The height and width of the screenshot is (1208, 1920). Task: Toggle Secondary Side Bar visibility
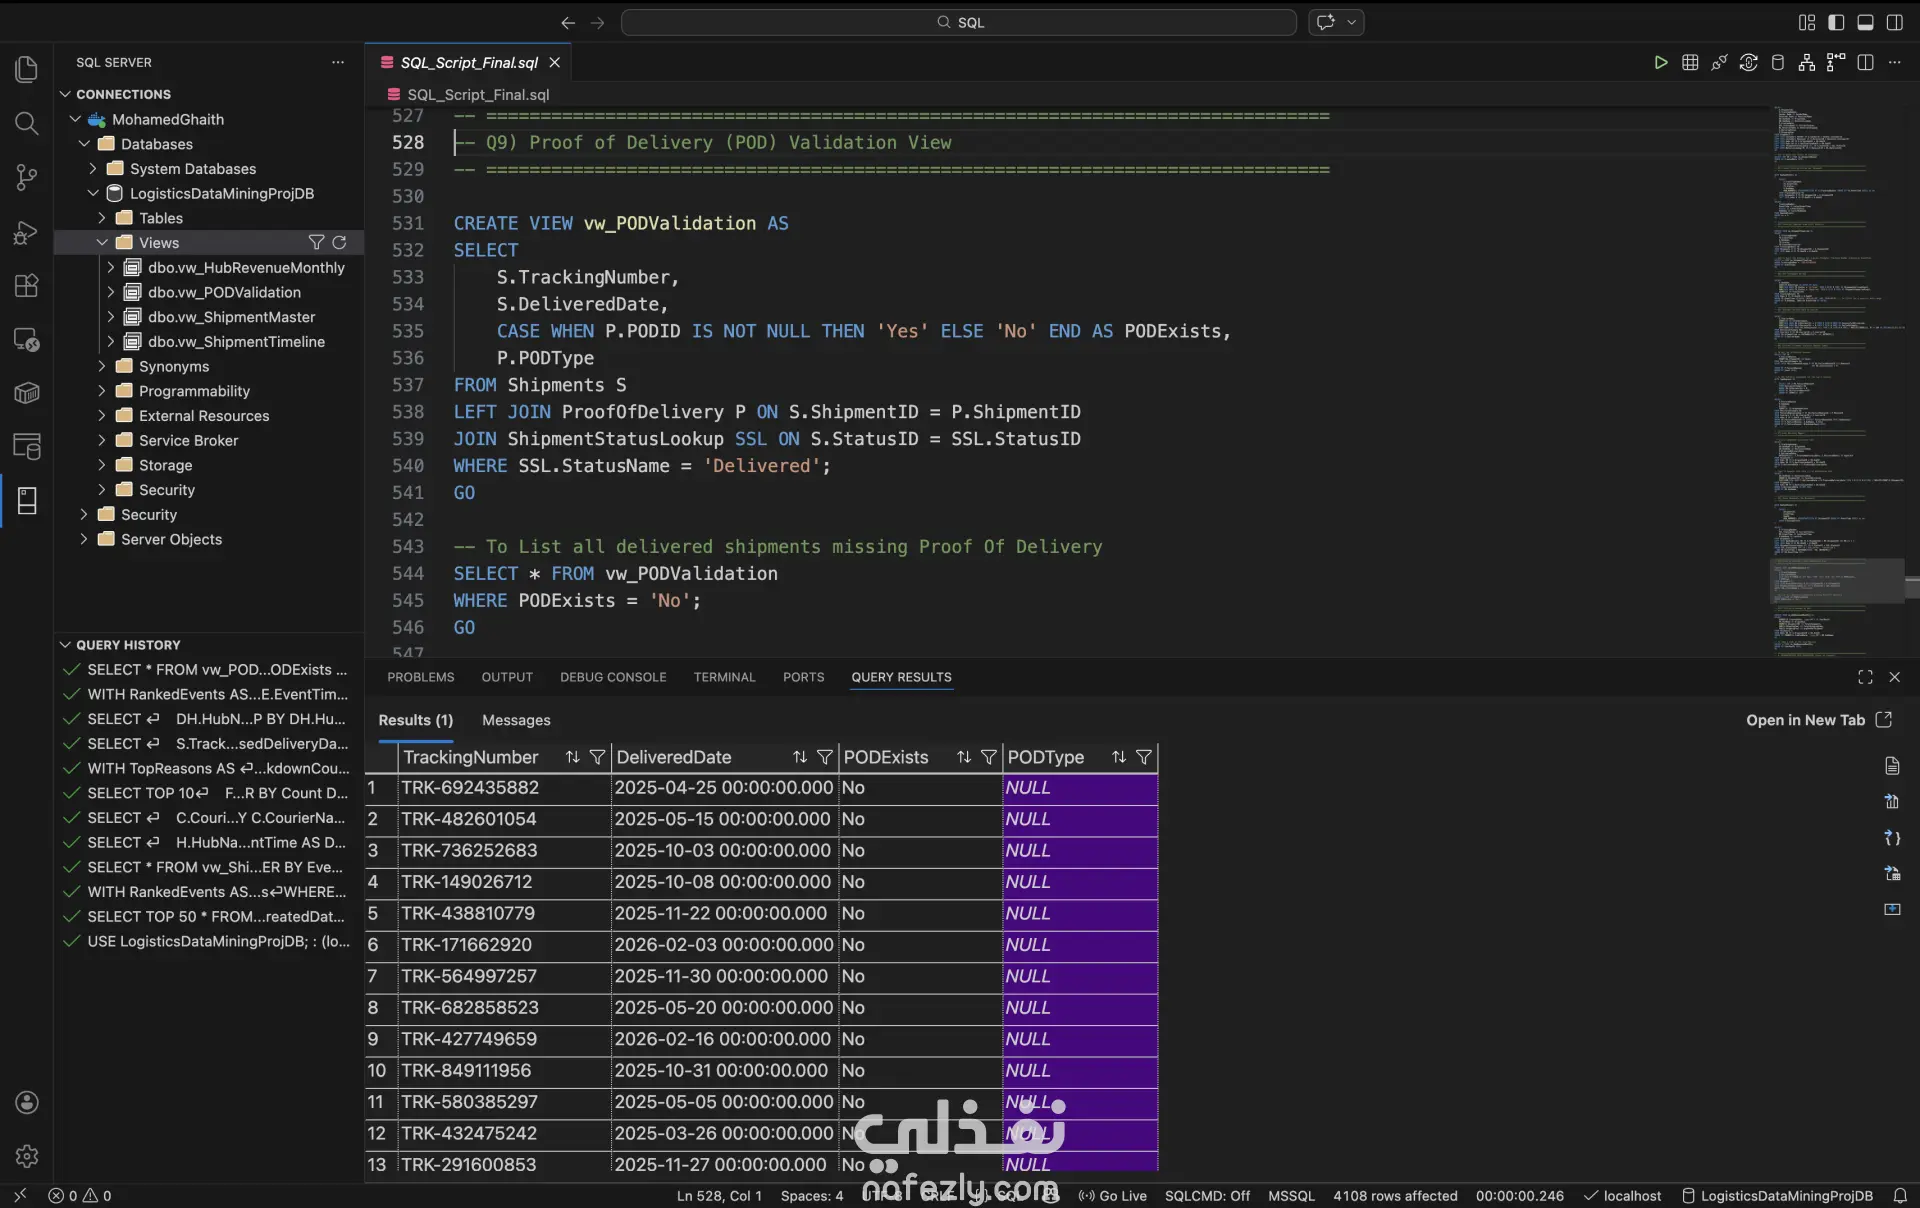pos(1894,22)
